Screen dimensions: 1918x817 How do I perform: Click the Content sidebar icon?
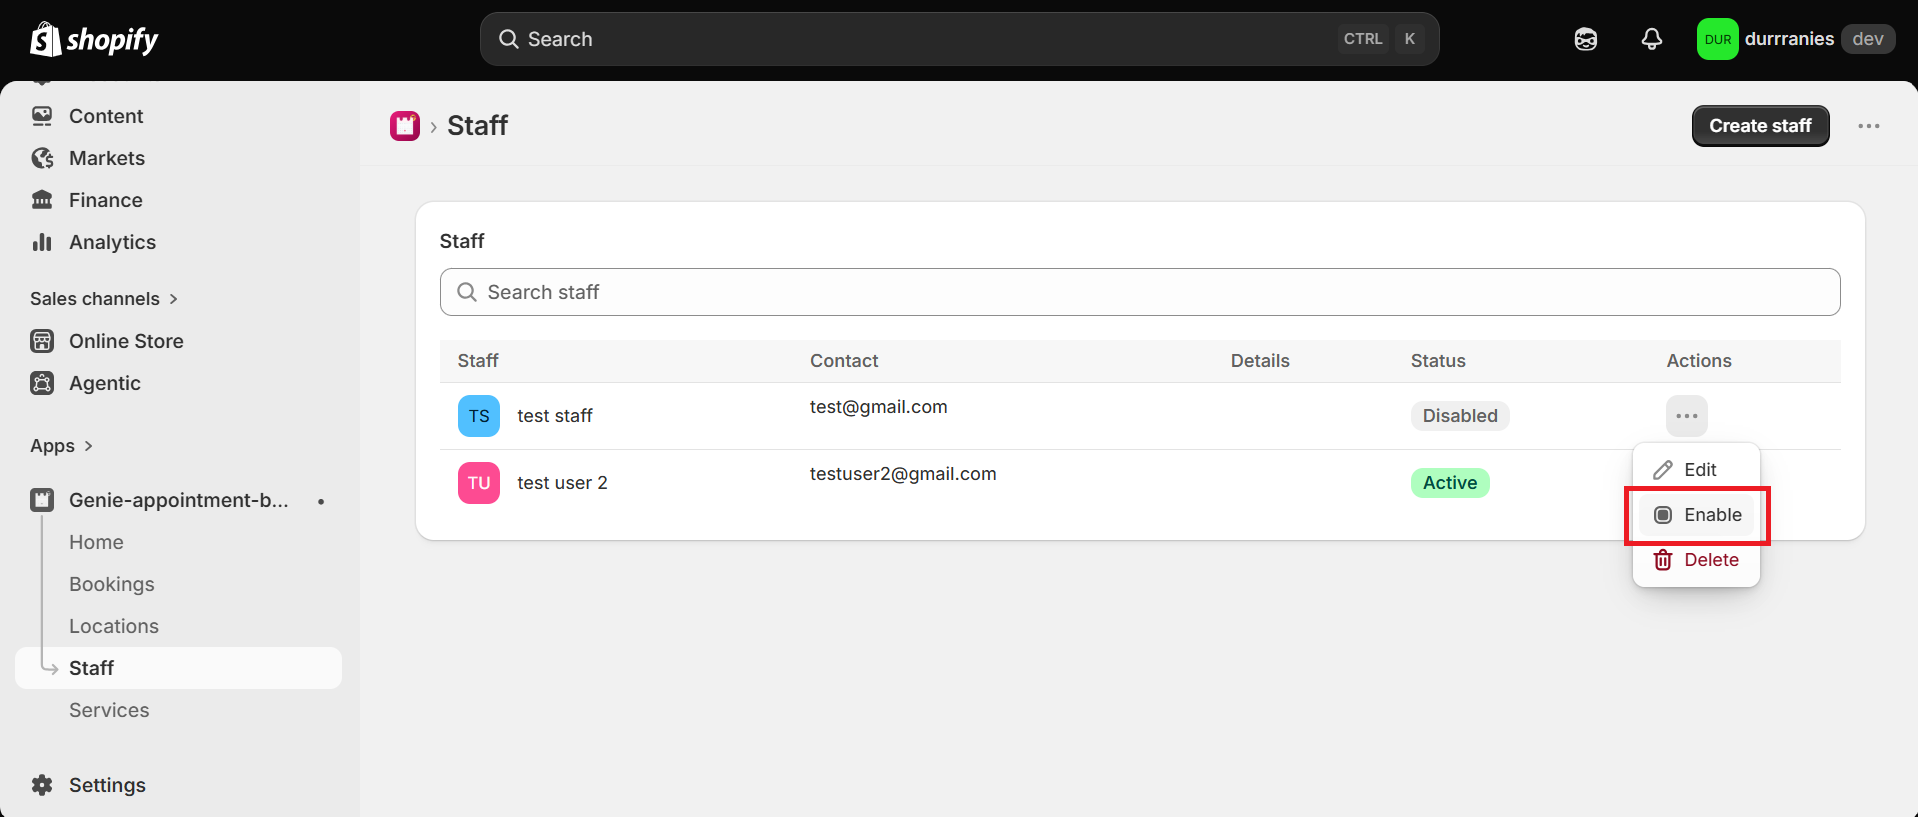(x=42, y=116)
